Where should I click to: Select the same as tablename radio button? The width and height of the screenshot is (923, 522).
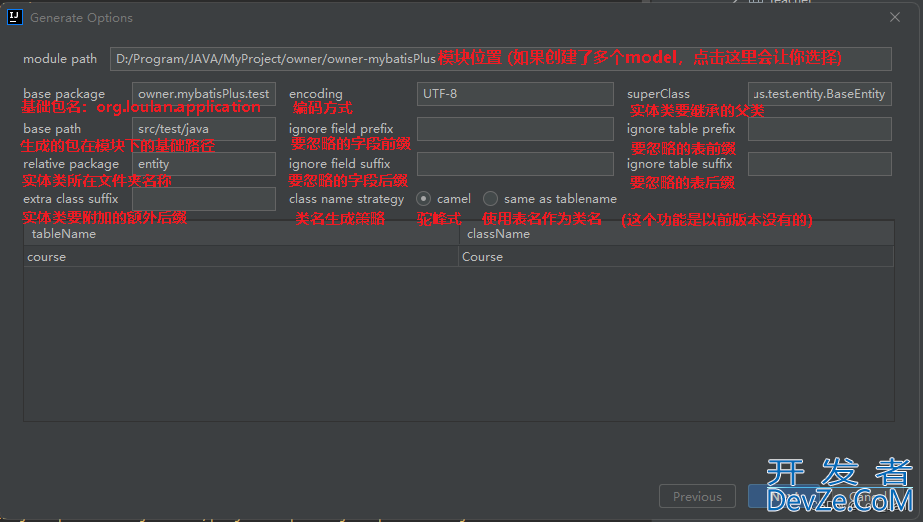point(490,199)
